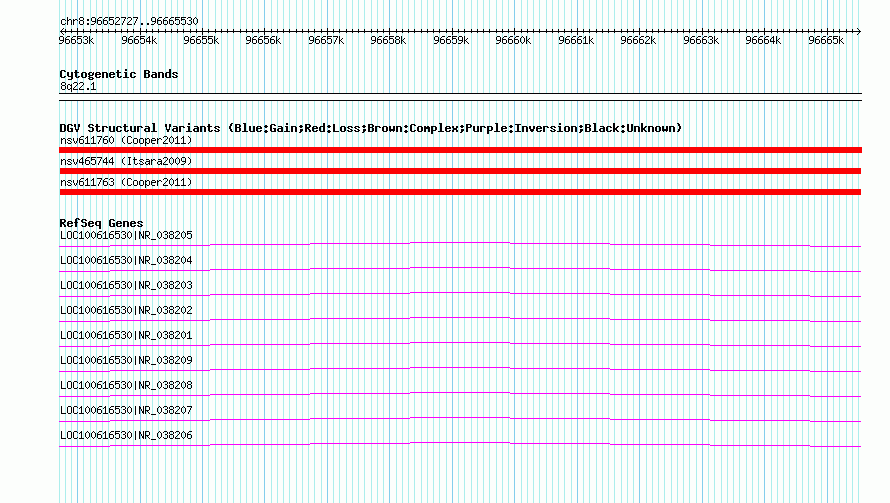The image size is (890, 503).
Task: Open the LOC100616530|NR_038206 transcript label
Action: pos(126,435)
